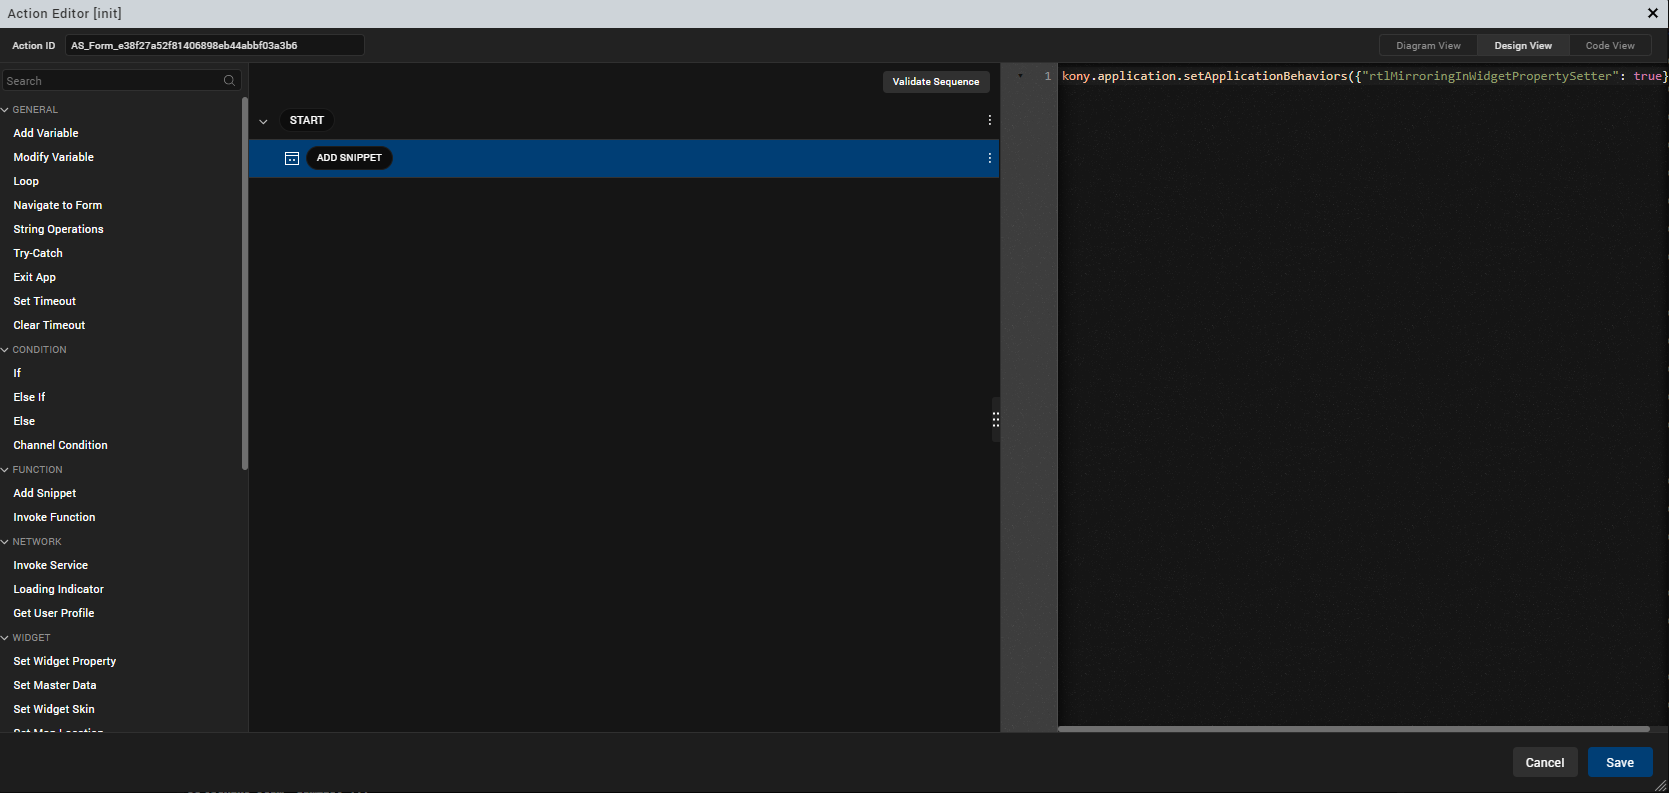The width and height of the screenshot is (1669, 793).
Task: Choose Loop action
Action: coord(26,181)
